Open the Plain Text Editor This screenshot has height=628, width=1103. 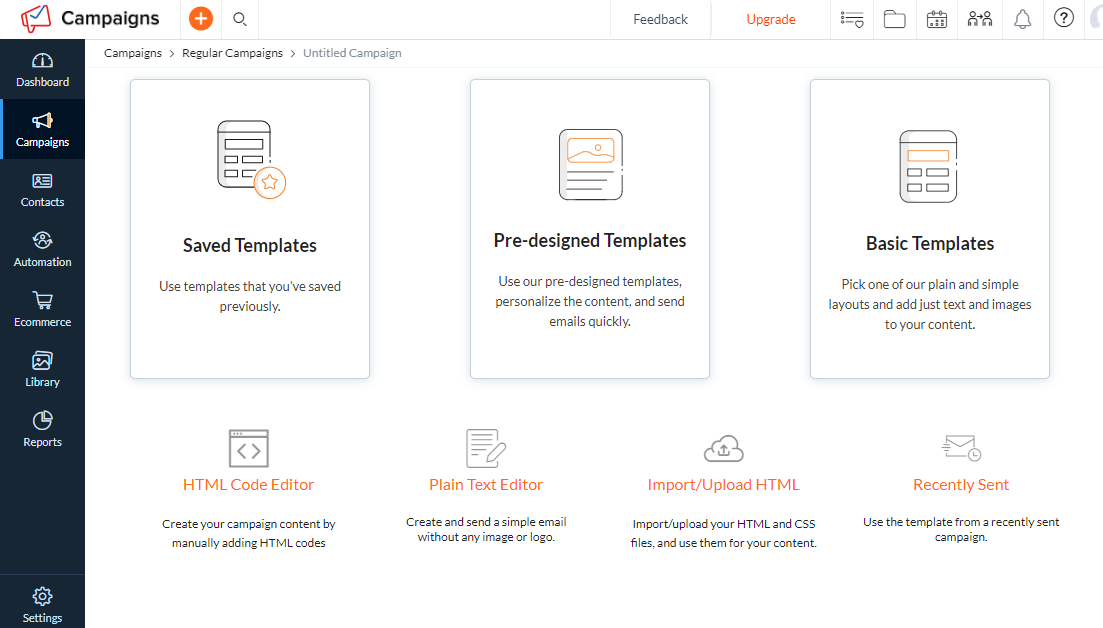coord(486,484)
